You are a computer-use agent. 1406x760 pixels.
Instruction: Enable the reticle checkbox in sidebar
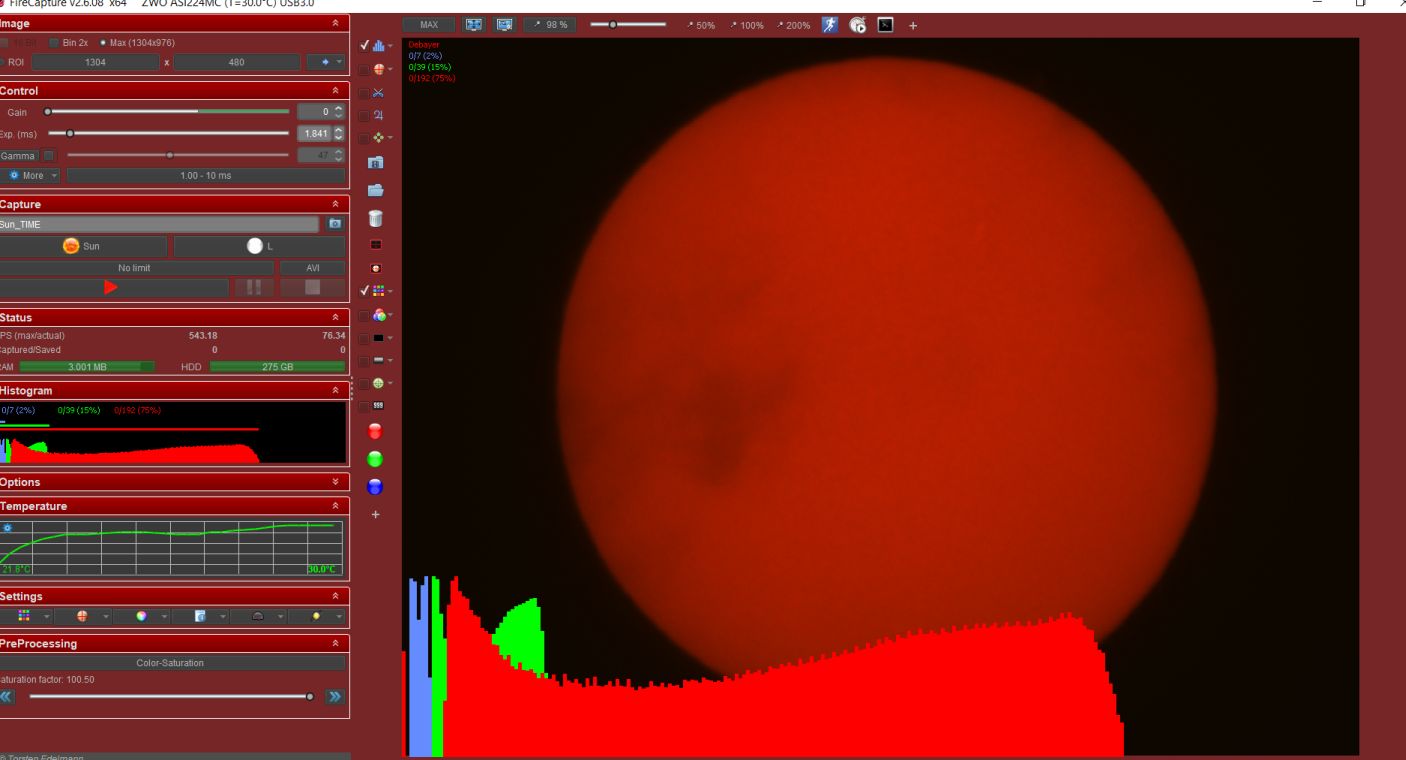[x=364, y=69]
